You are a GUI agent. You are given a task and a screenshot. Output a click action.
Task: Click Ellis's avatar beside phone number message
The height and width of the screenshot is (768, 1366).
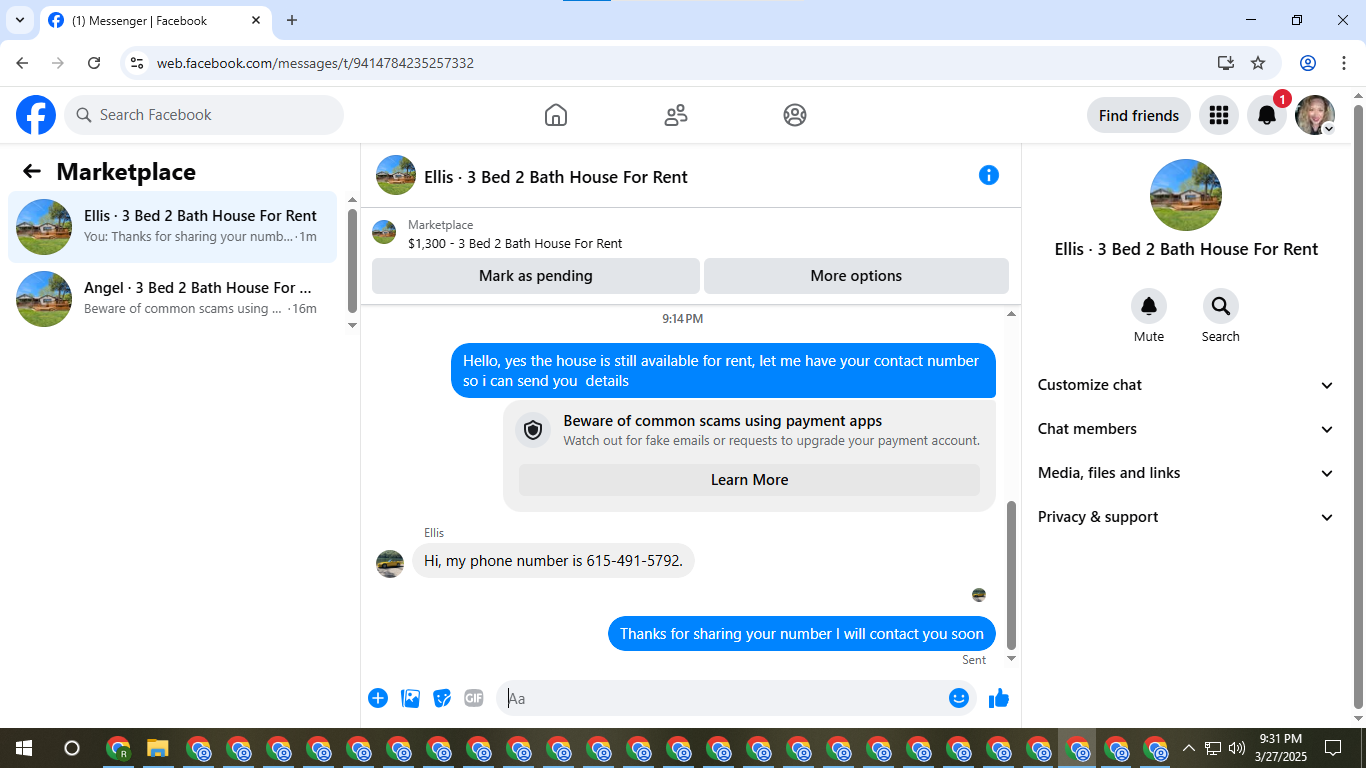pyautogui.click(x=390, y=563)
